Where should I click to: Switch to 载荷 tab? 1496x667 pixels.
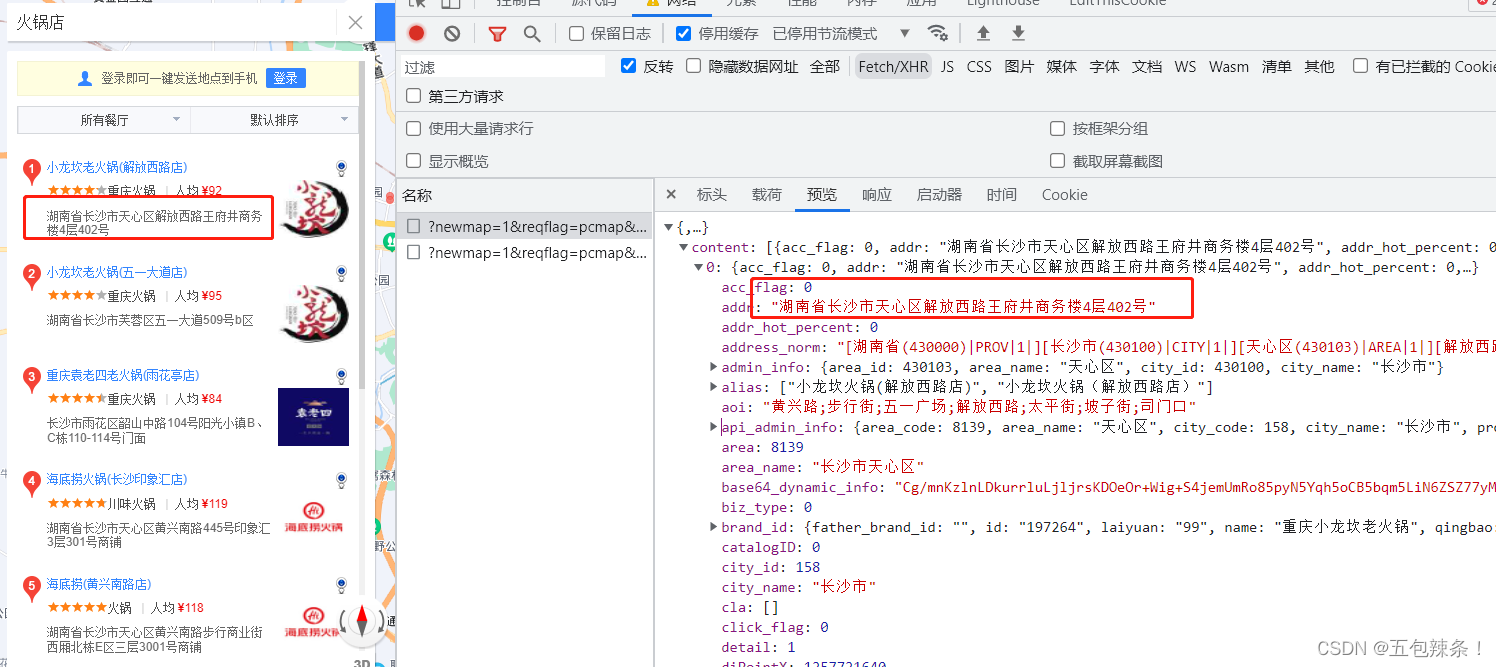(x=767, y=195)
